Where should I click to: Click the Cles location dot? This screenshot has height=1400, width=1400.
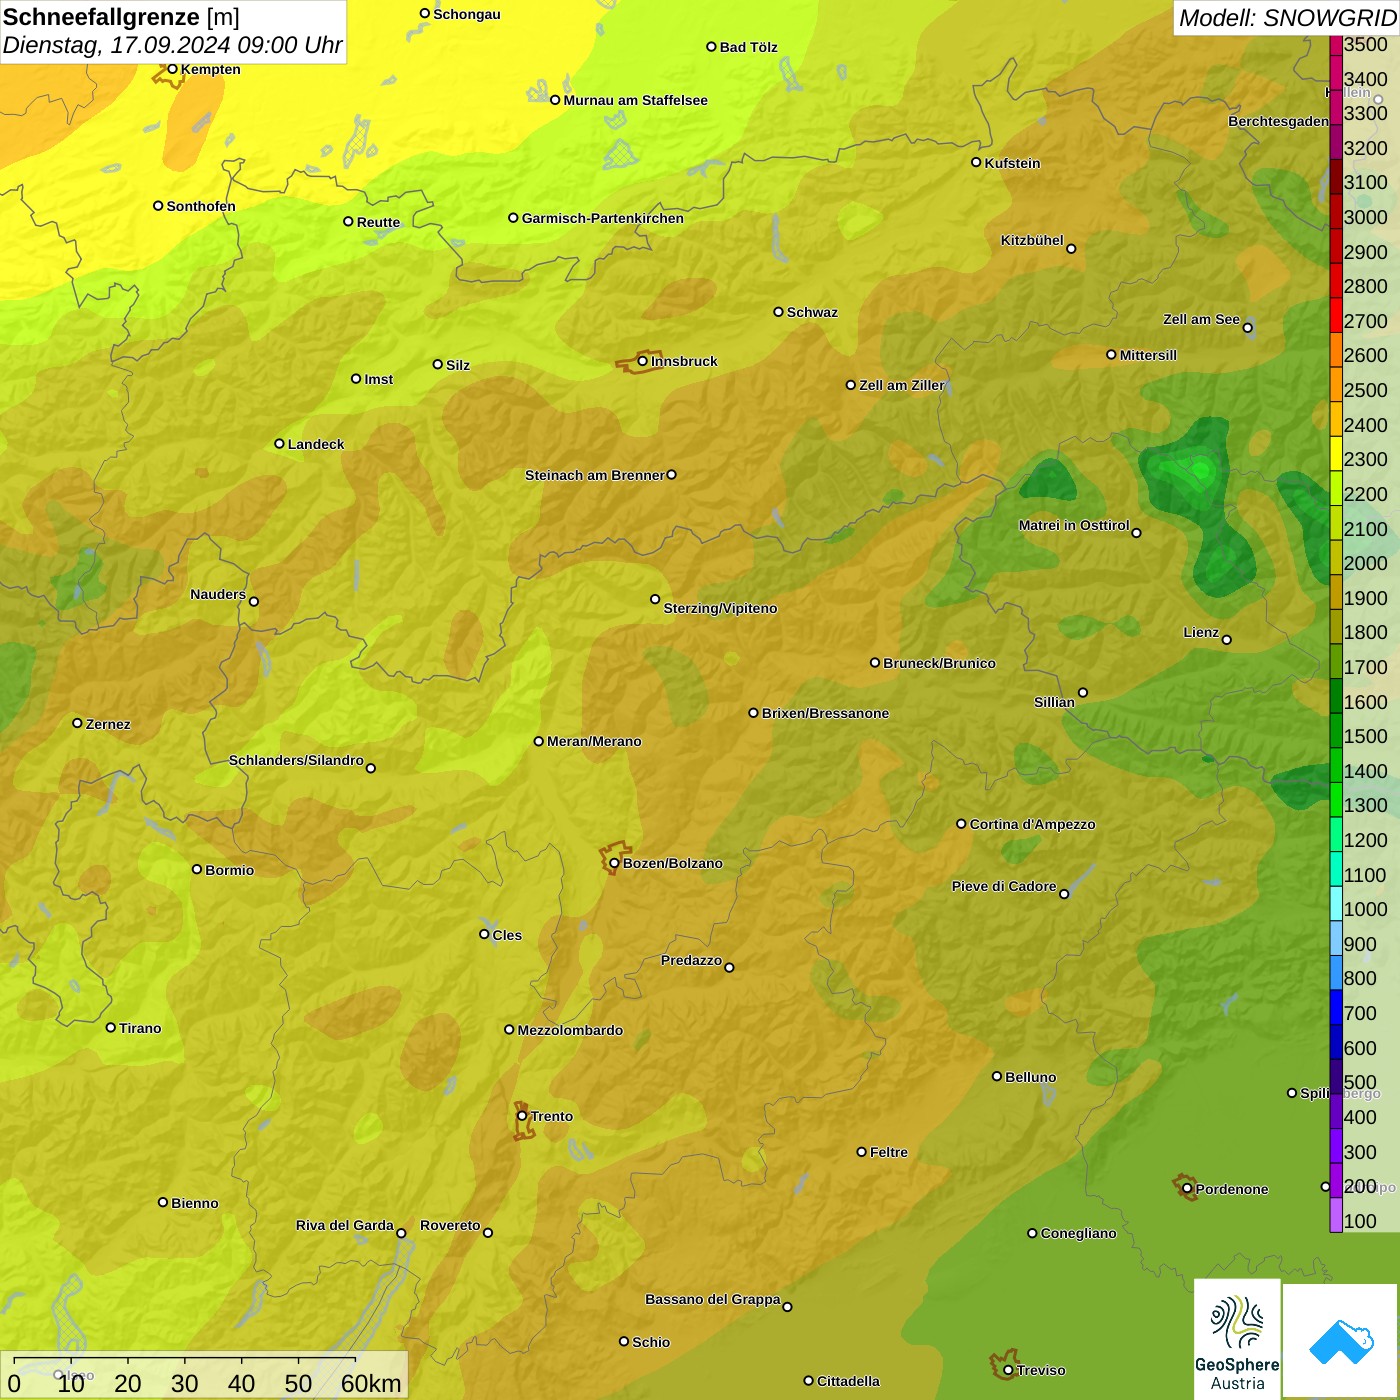coord(484,934)
